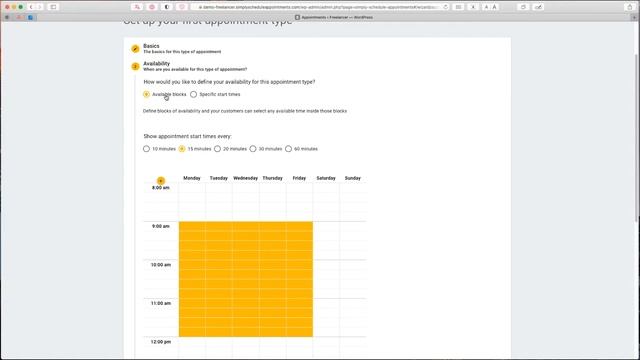Click the Friday column header
This screenshot has width=640, height=360.
coord(299,178)
